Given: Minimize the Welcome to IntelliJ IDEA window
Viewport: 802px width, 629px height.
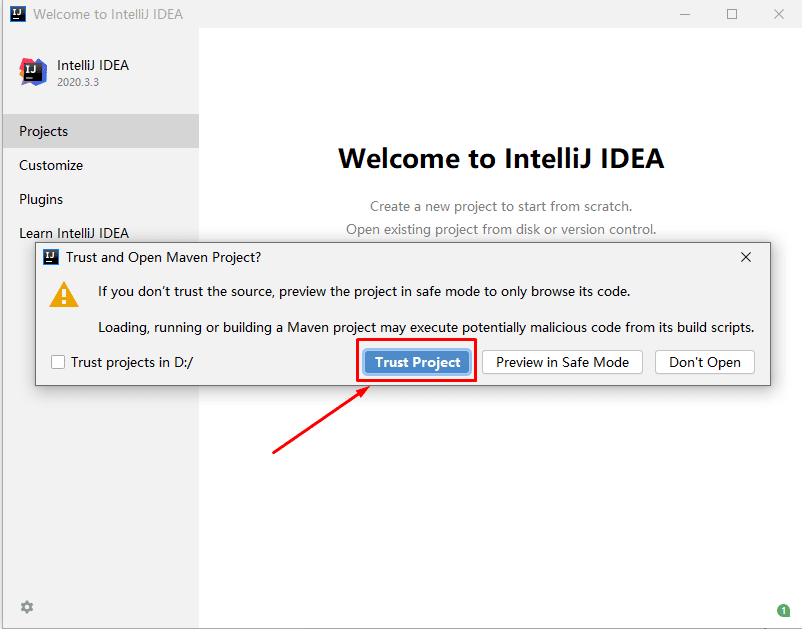Looking at the screenshot, I should click(685, 14).
